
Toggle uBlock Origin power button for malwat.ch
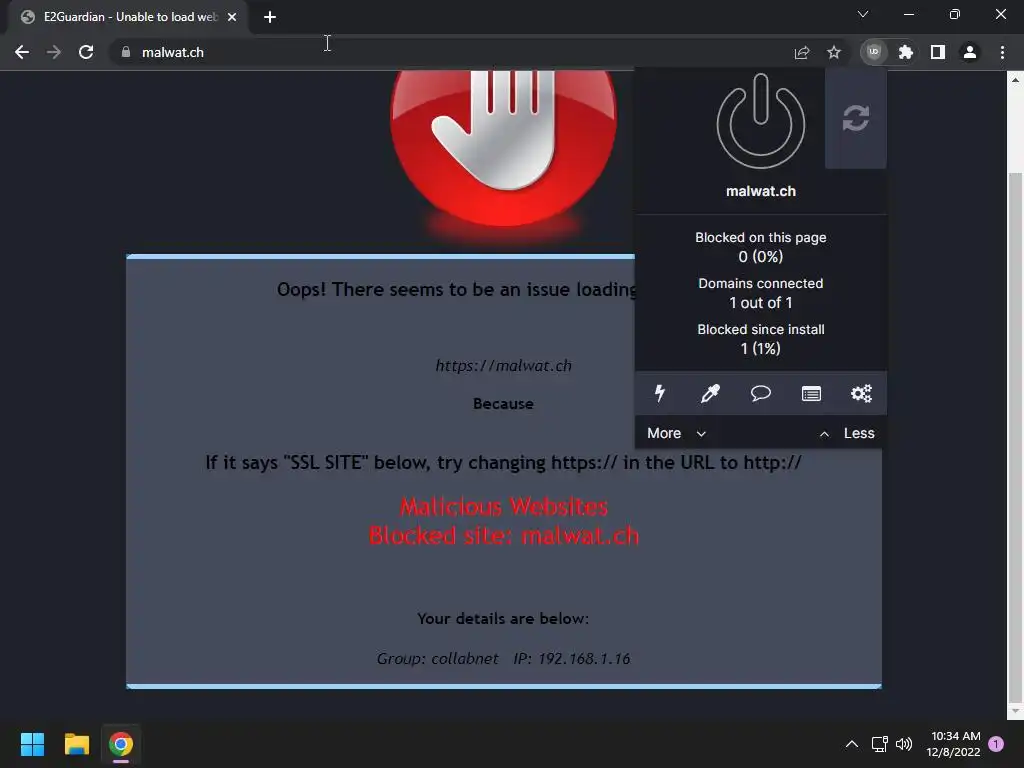point(760,121)
